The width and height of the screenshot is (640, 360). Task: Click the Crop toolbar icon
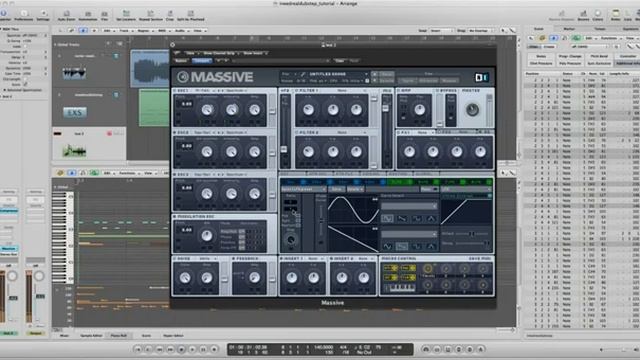tap(170, 16)
